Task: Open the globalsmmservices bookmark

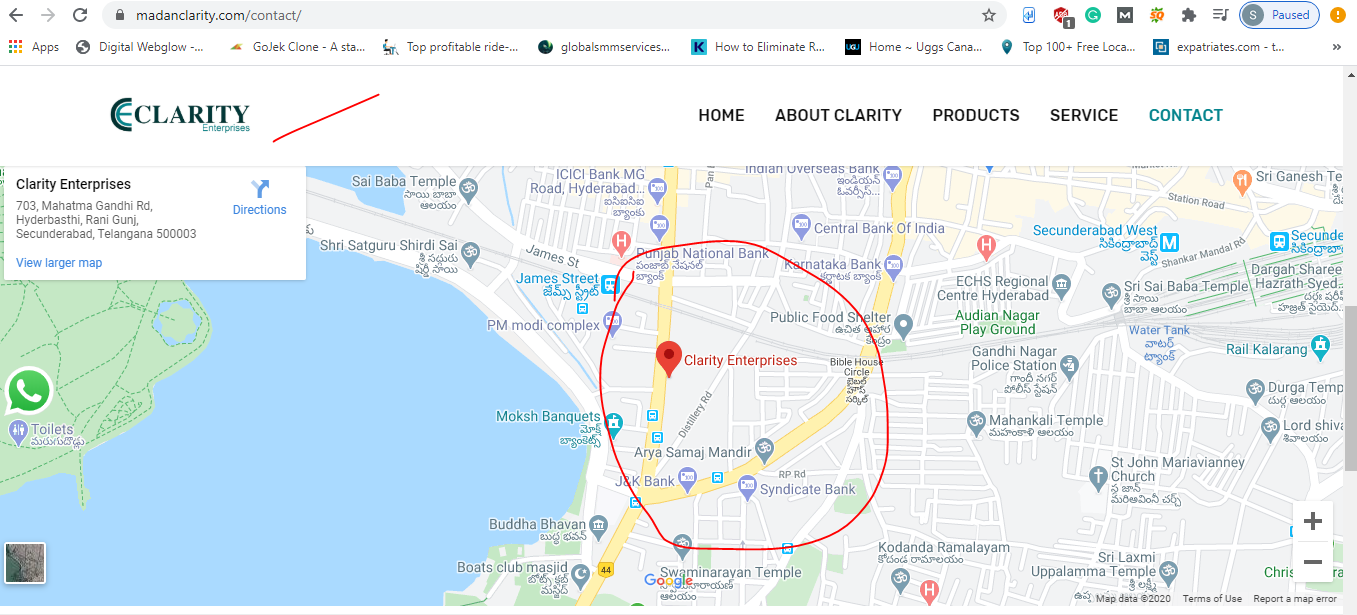Action: [606, 47]
